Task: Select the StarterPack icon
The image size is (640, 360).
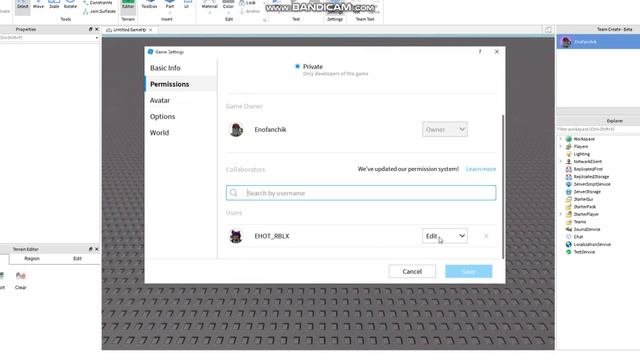Action: [x=569, y=207]
